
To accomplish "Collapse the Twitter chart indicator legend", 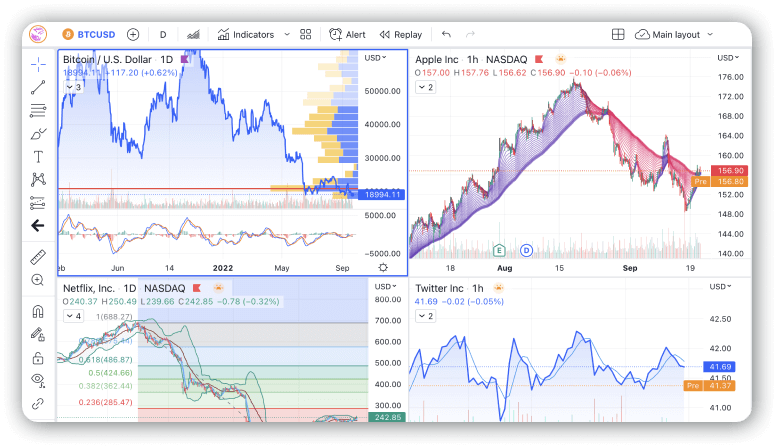I will coord(426,316).
